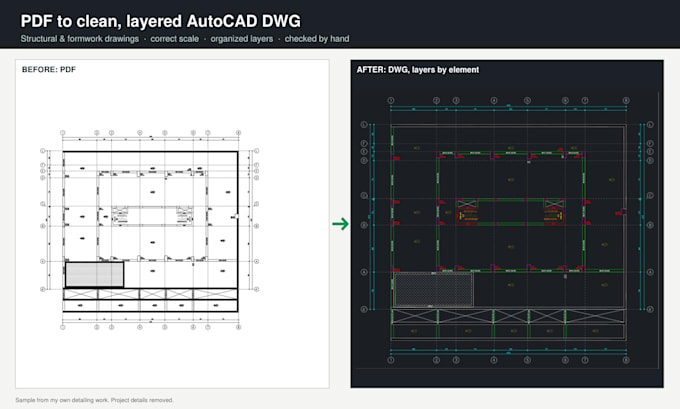Open the black-and-white PDF floor plan image
This screenshot has height=409, width=680.
150,230
